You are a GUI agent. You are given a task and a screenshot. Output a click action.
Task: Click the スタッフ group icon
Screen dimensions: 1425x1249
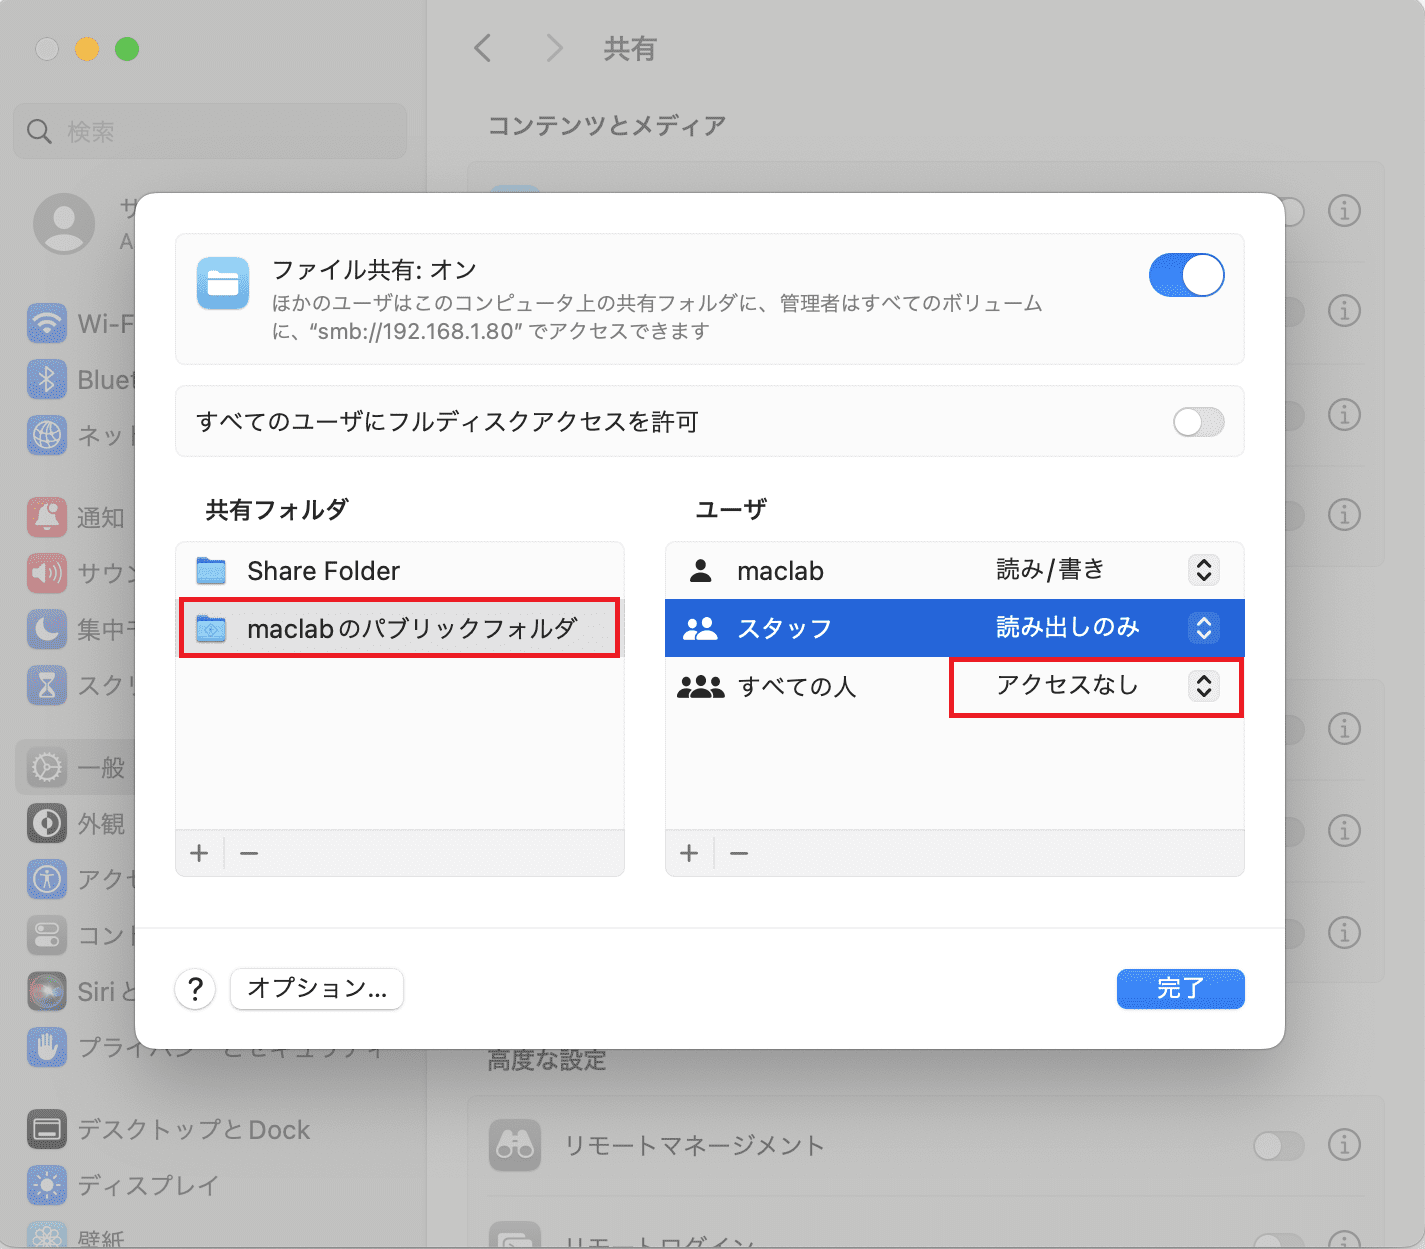point(700,628)
